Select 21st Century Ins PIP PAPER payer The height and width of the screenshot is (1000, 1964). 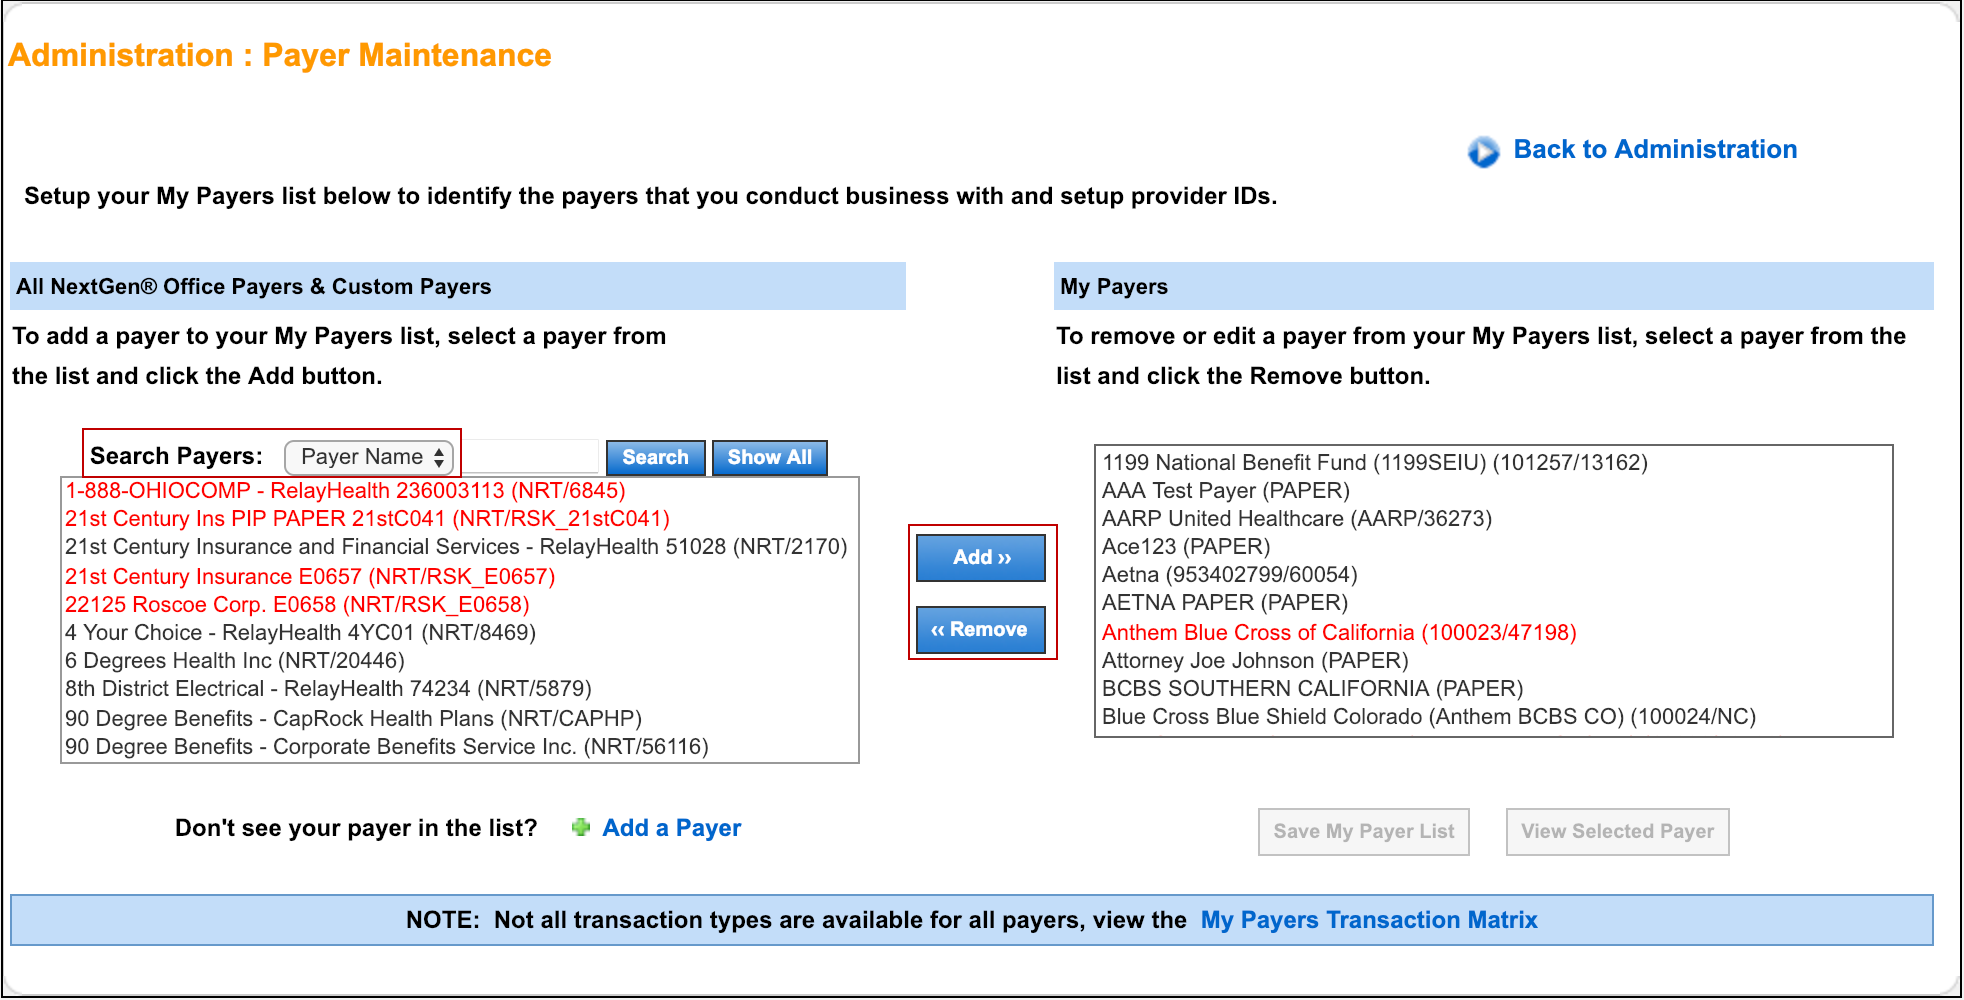coord(460,519)
